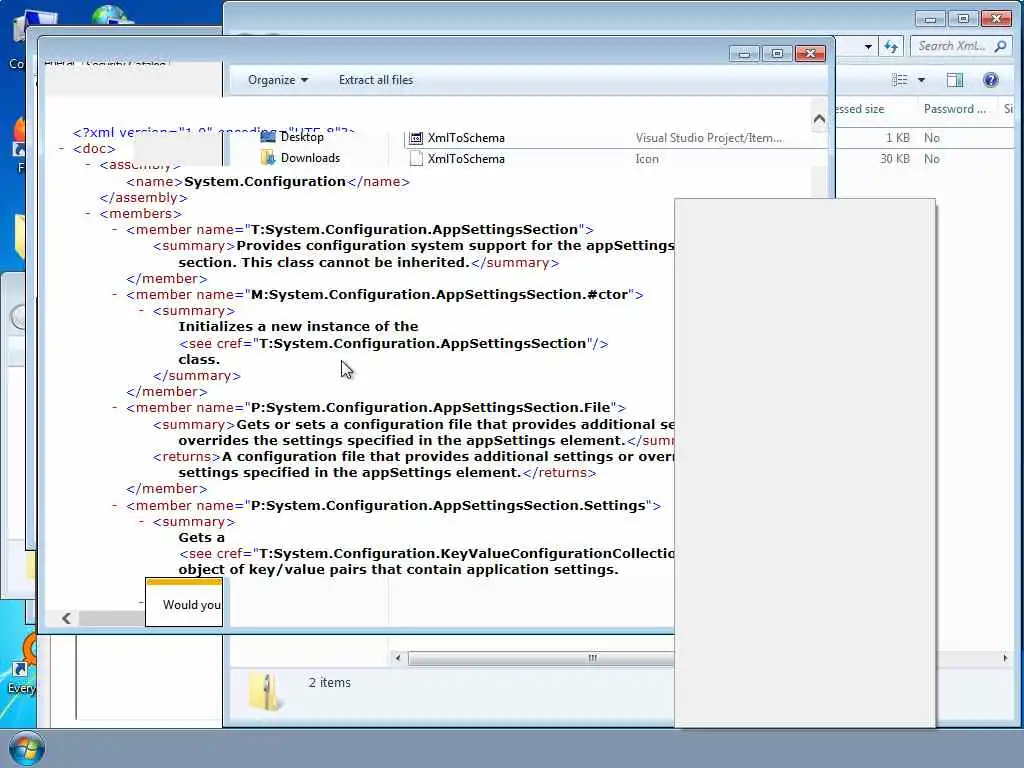The image size is (1024, 768).
Task: Open the view options dropdown arrow
Action: (921, 80)
